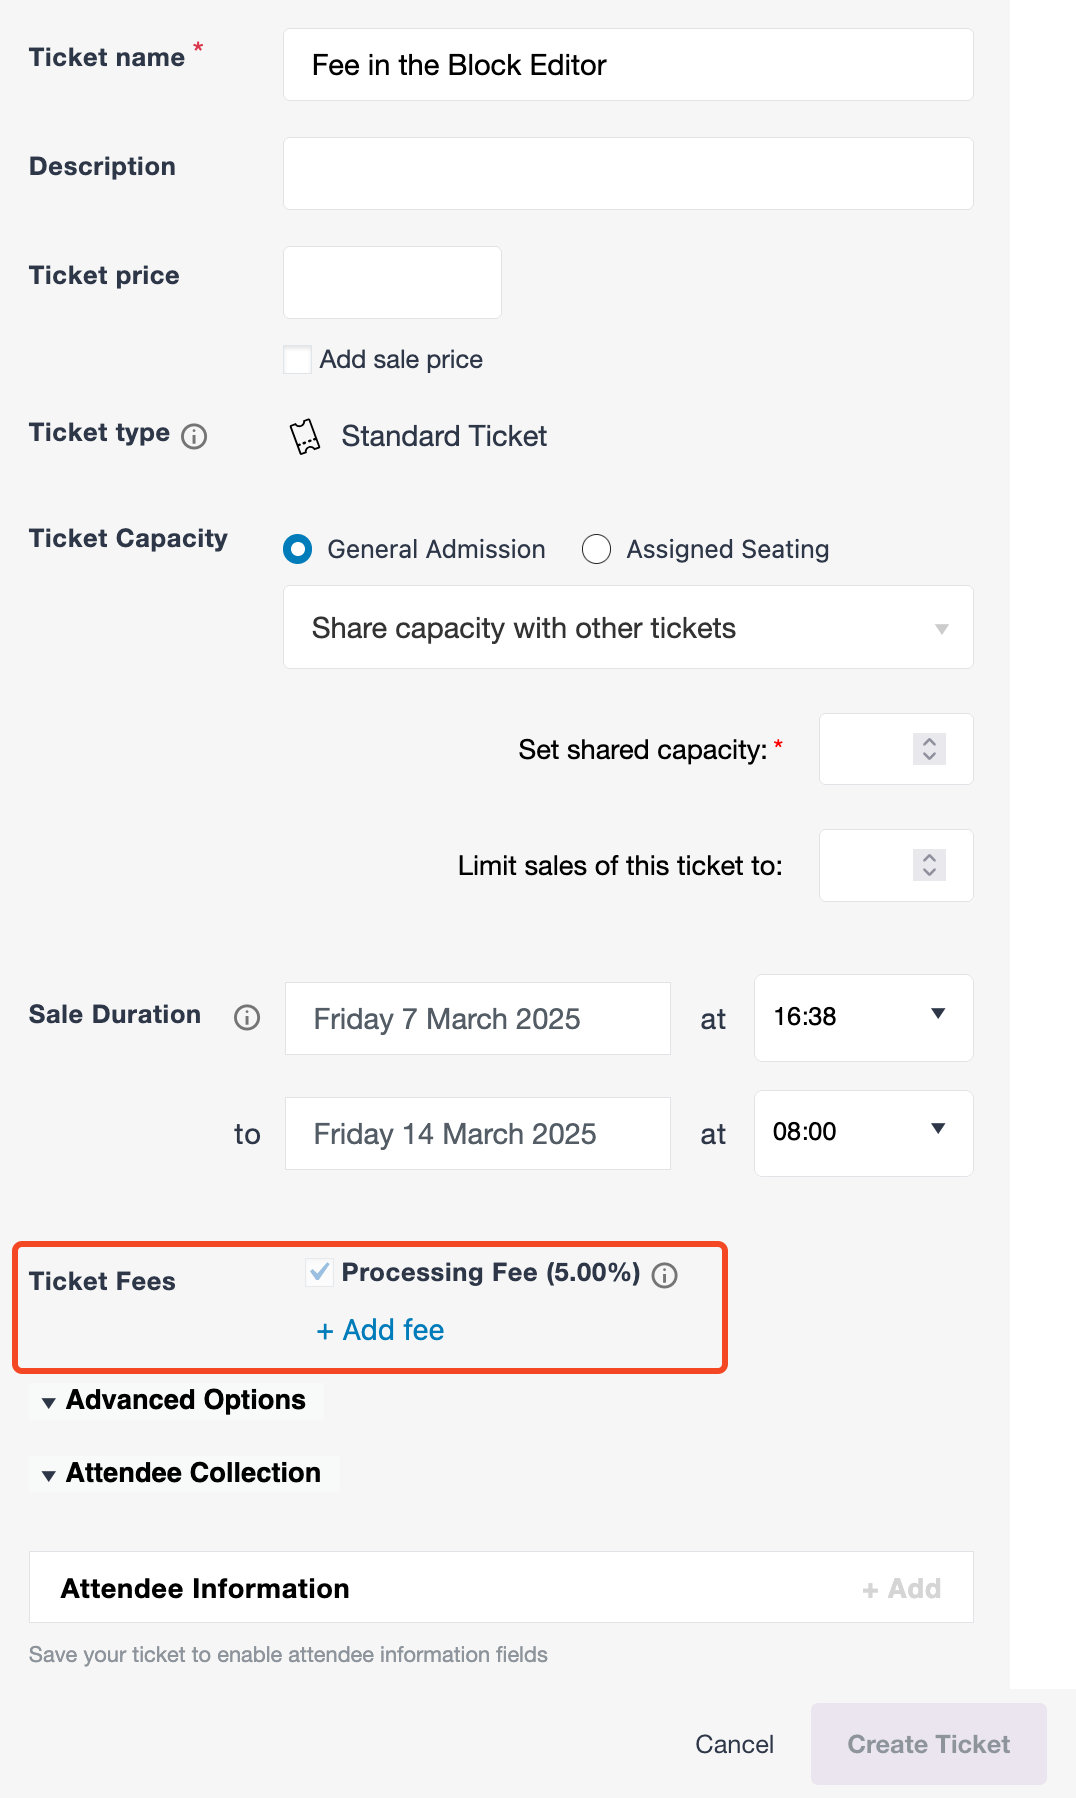Click the limit sales stepper down arrow
This screenshot has width=1076, height=1798.
coord(928,874)
